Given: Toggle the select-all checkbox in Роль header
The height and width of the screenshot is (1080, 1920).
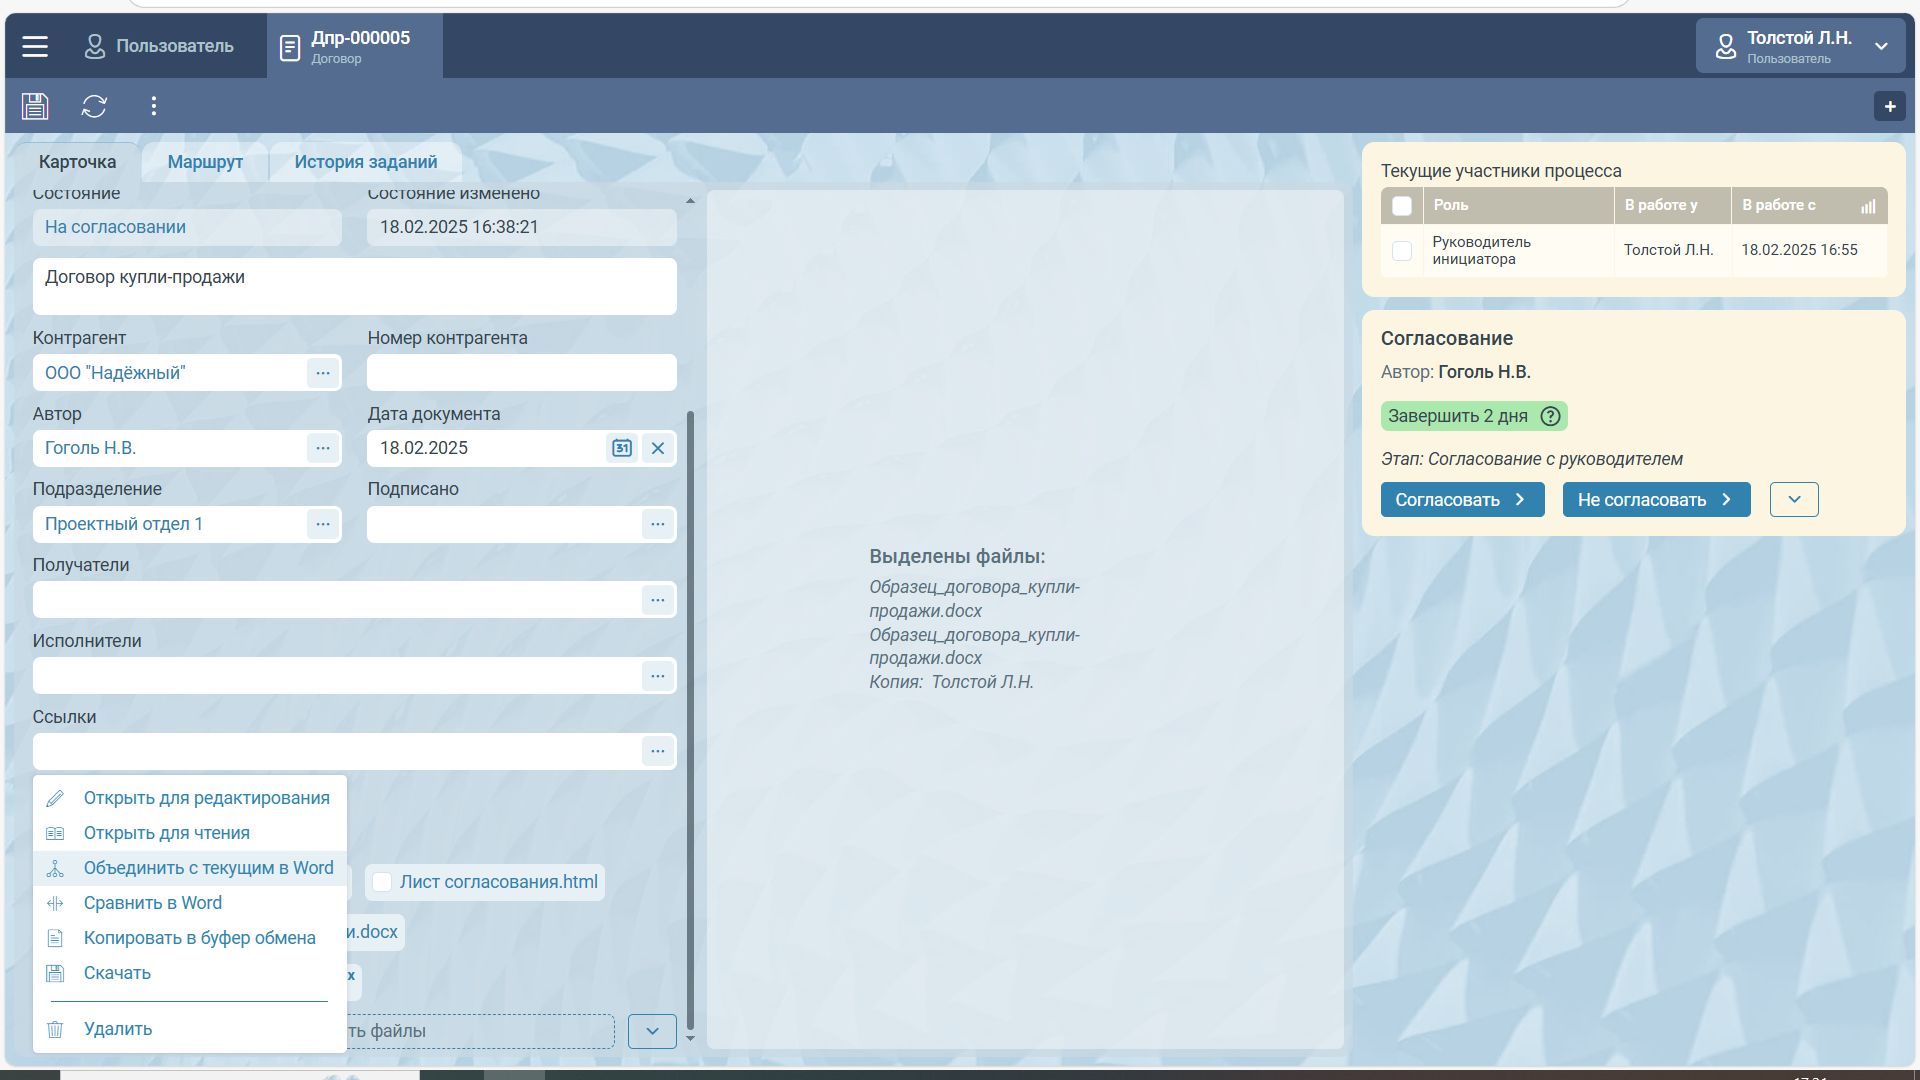Looking at the screenshot, I should (x=1402, y=206).
